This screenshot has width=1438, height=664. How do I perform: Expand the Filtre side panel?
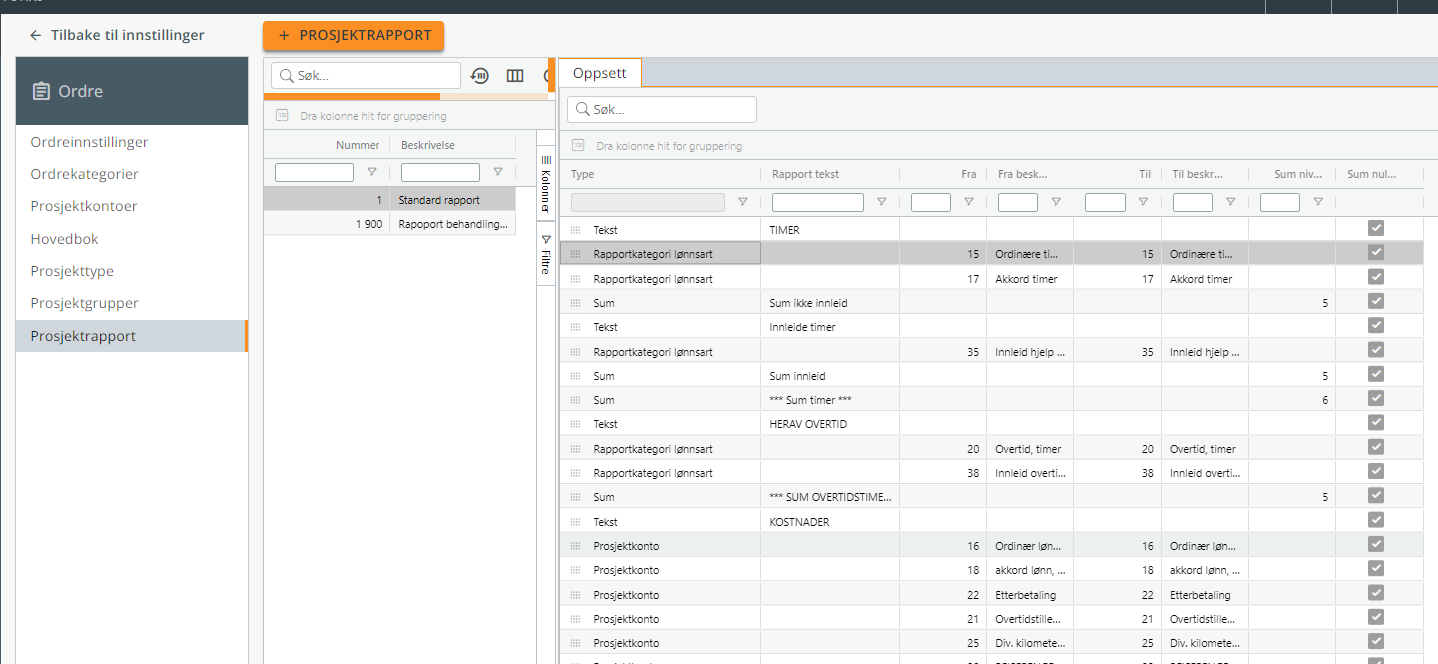coord(546,255)
